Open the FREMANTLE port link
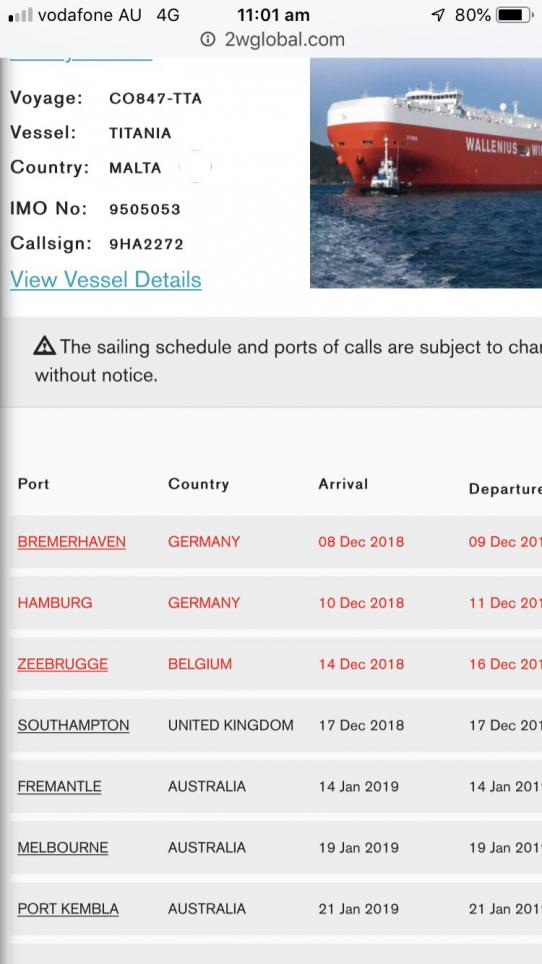The width and height of the screenshot is (542, 964). [59, 786]
